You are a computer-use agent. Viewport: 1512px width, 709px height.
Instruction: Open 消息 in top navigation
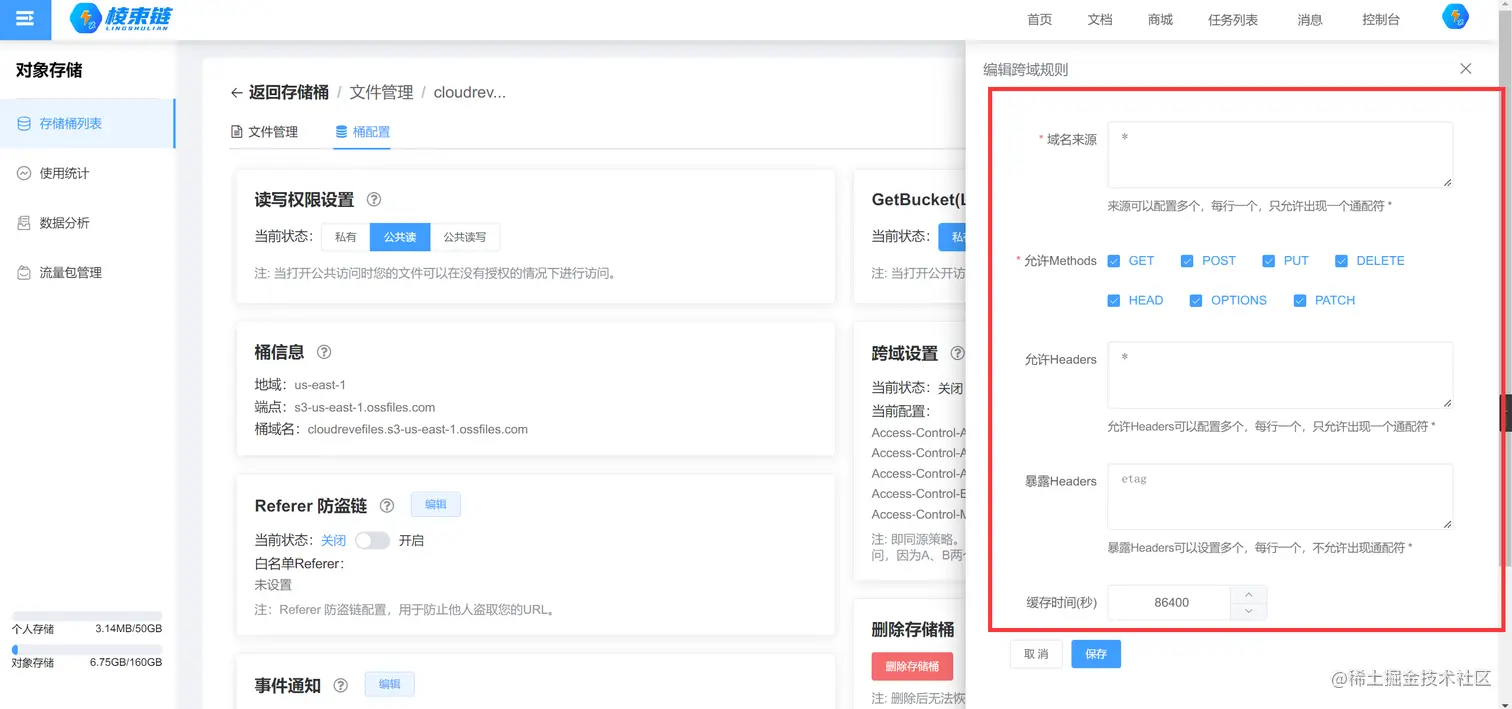1310,20
